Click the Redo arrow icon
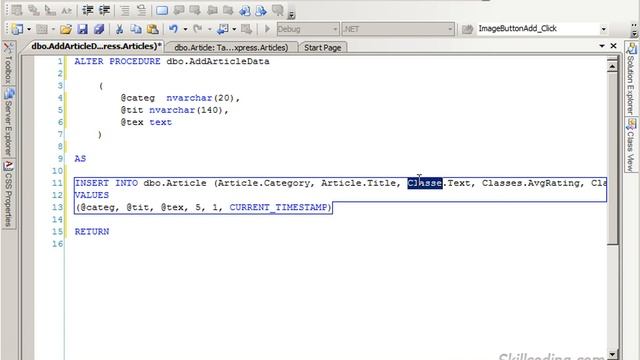Screen dimensions: 640x360 (198, 29)
